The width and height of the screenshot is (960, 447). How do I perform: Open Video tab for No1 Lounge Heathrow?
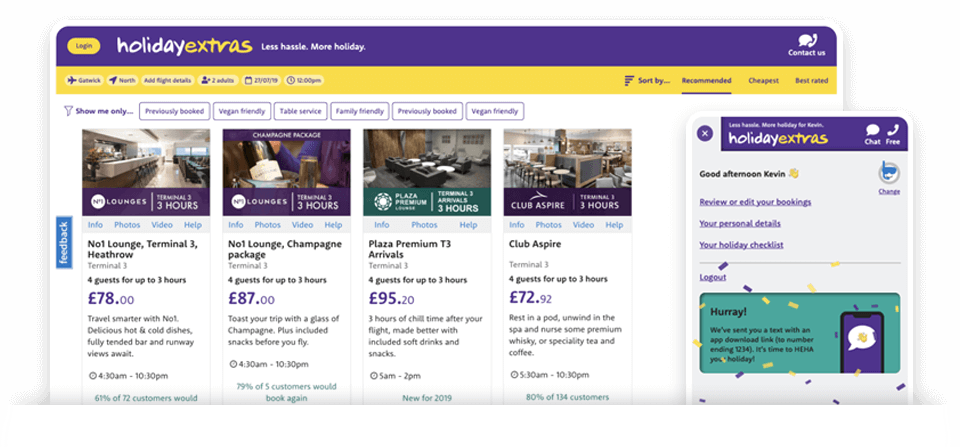(162, 225)
